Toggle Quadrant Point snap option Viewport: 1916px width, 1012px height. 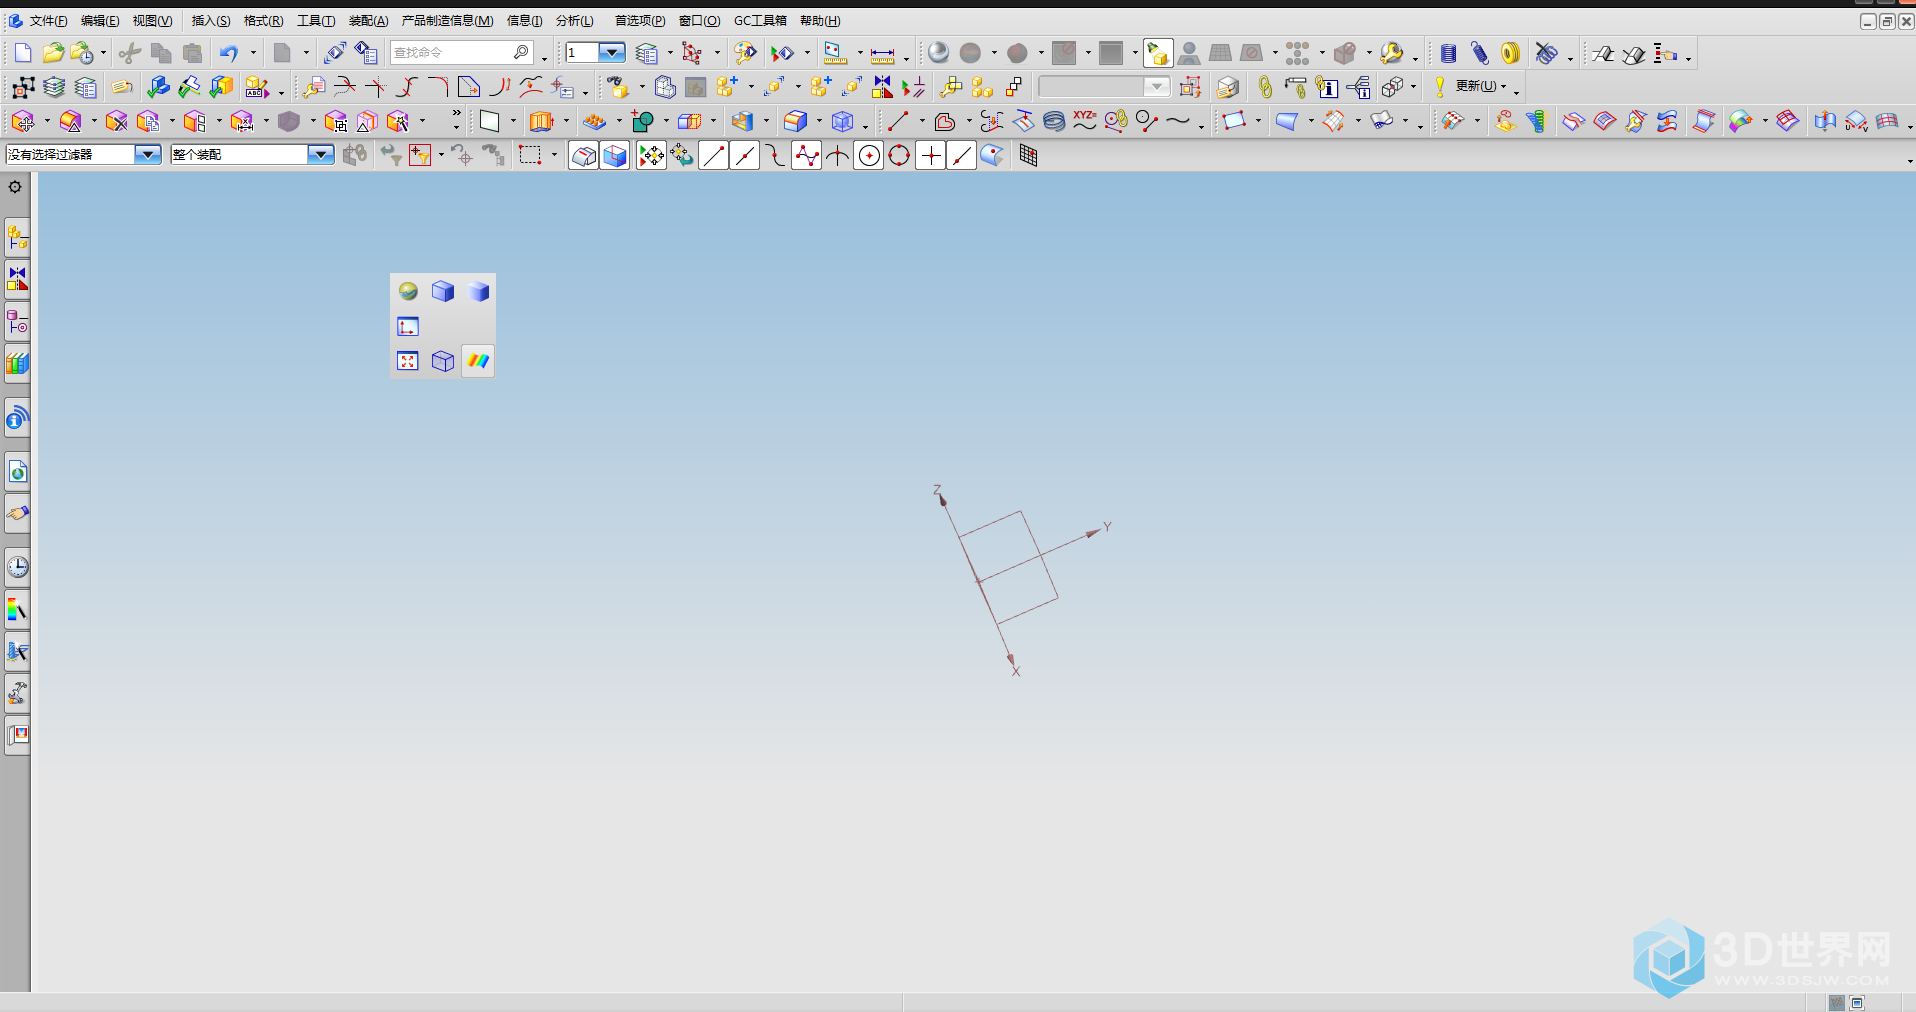899,155
